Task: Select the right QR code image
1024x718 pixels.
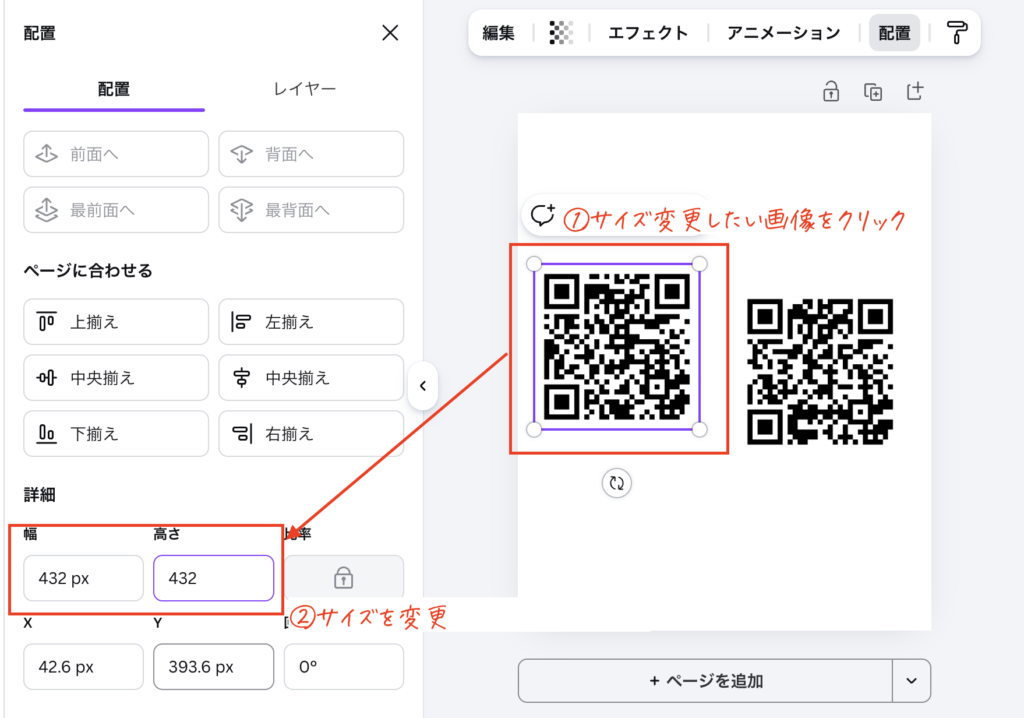Action: pos(820,371)
